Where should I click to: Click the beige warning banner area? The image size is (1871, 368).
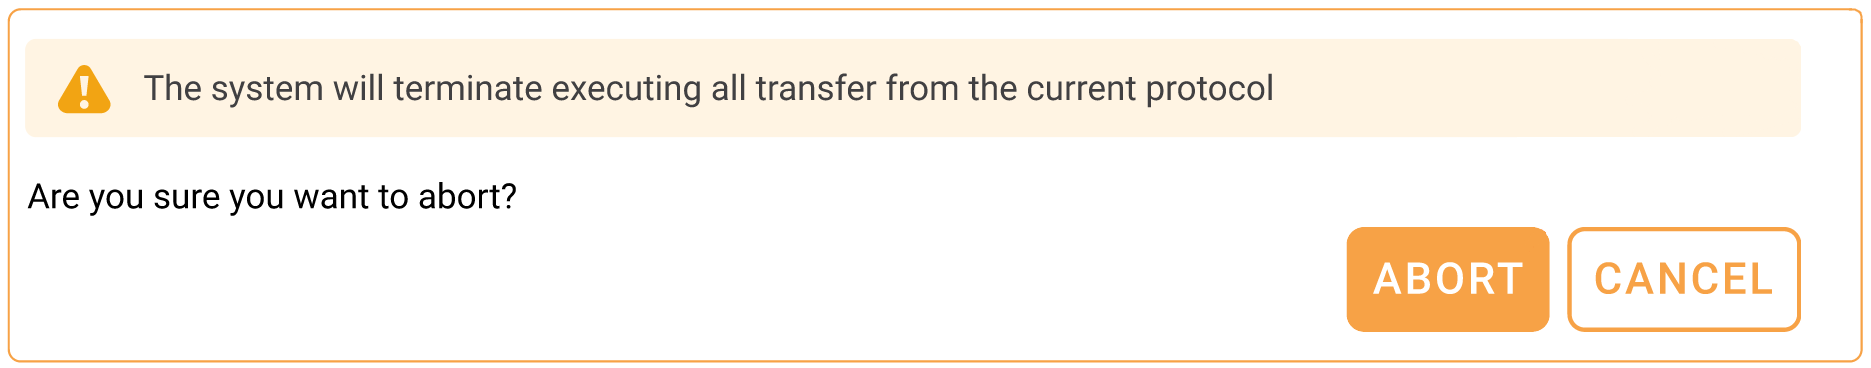[x=913, y=88]
